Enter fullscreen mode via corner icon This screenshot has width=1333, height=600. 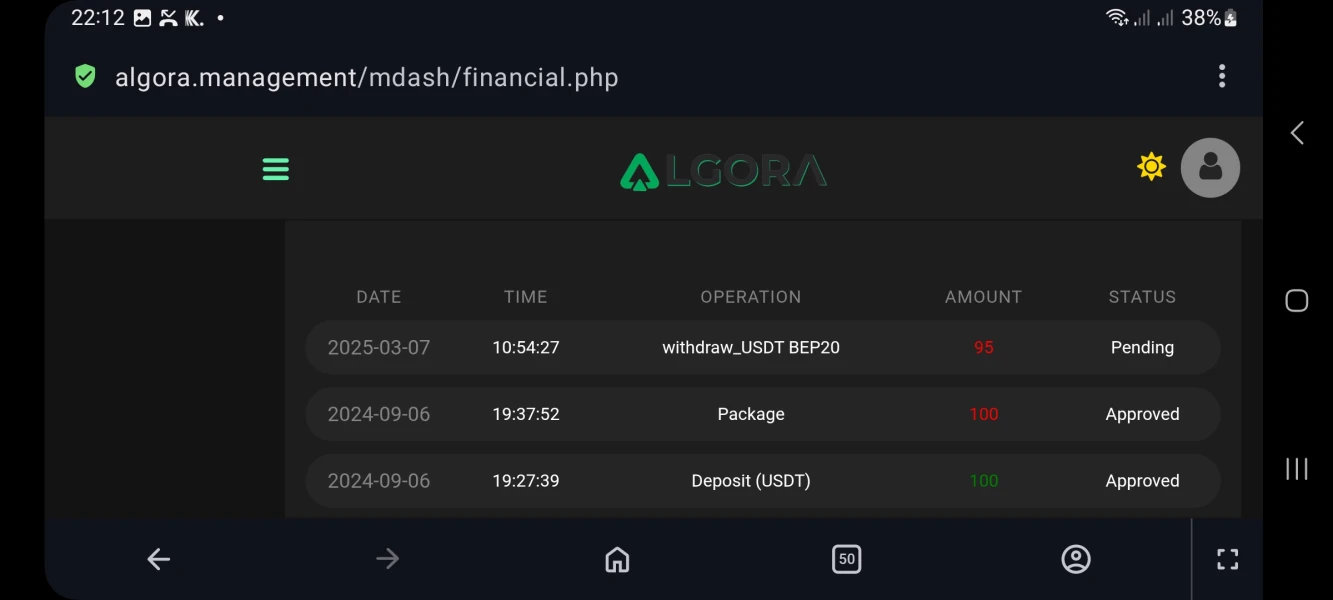point(1227,559)
